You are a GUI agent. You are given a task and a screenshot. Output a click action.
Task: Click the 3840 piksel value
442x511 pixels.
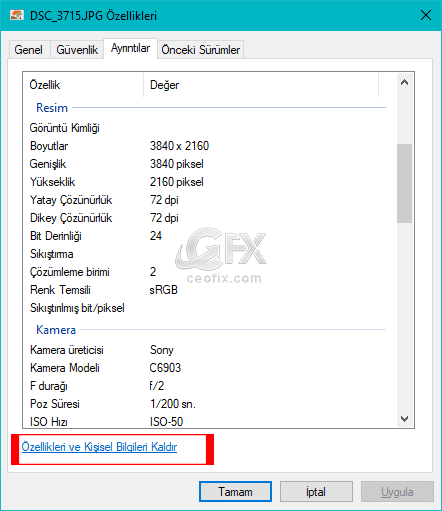tap(177, 164)
